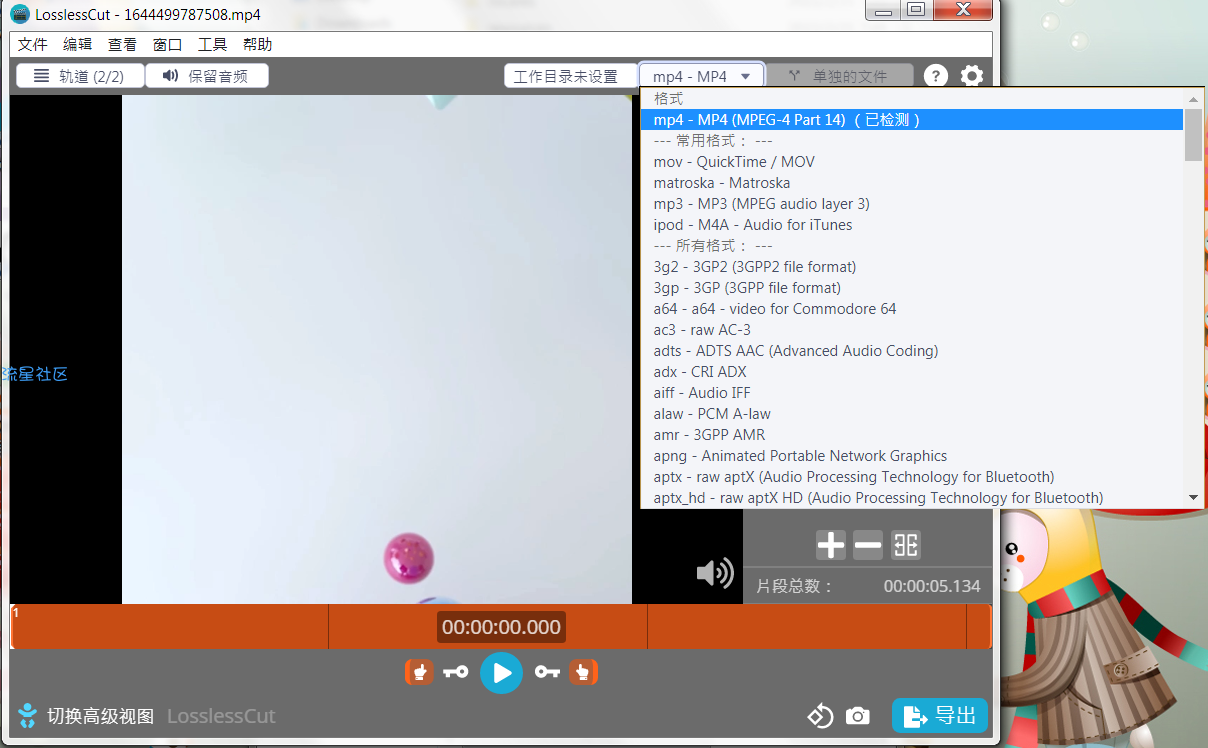
Task: Select ipod - M4A - Audio for iTunes
Action: click(x=912, y=225)
